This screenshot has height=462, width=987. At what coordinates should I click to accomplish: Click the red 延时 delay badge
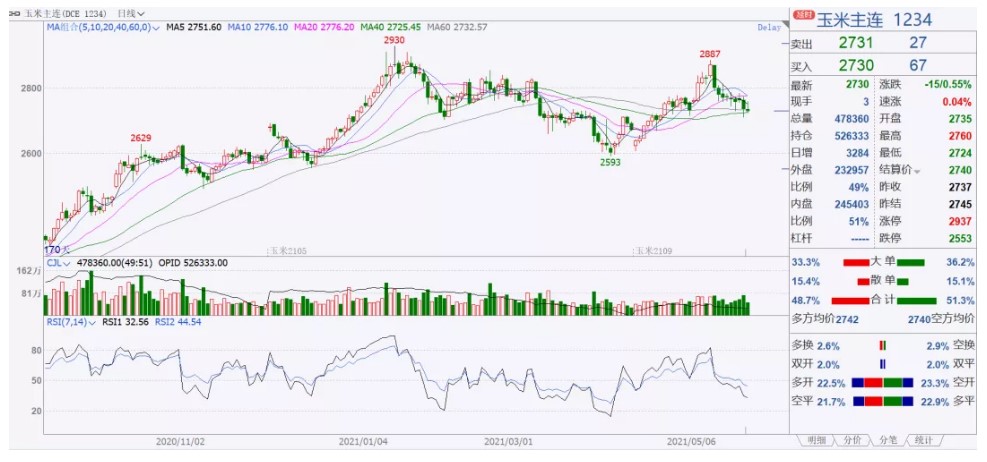point(804,16)
